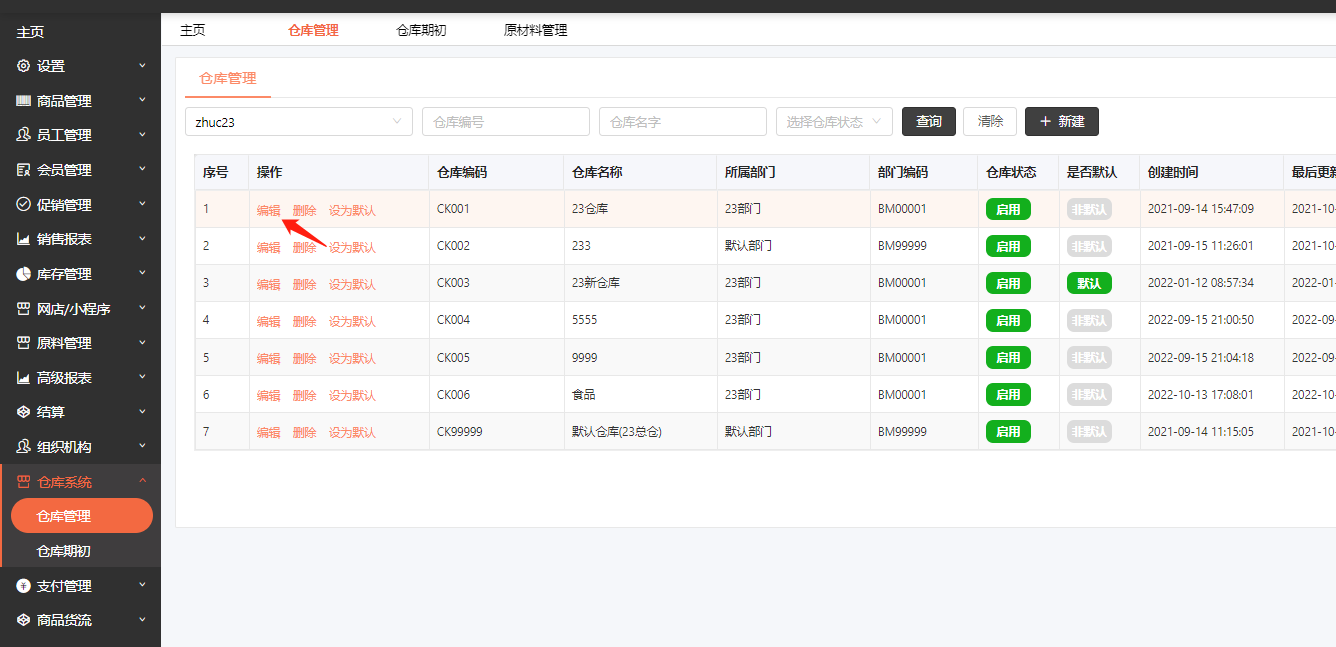
Task: Click the 结算 cube icon in sidebar
Action: pos(24,412)
